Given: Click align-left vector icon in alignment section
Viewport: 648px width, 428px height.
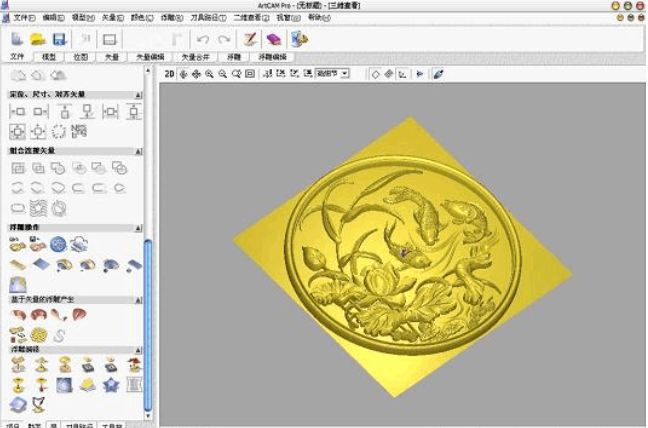Looking at the screenshot, I should coord(17,112).
